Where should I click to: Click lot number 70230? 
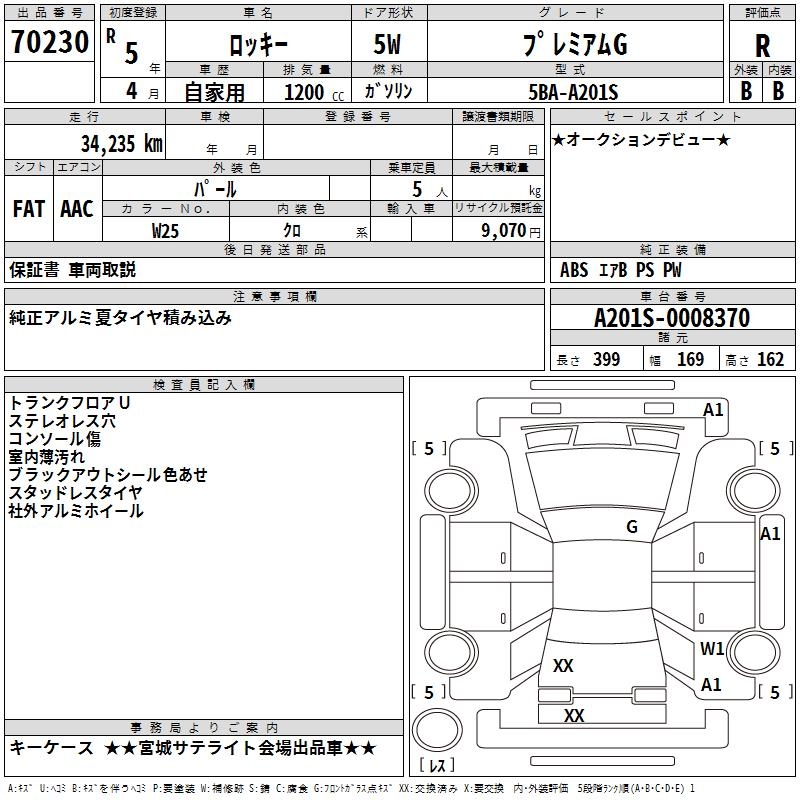point(50,44)
